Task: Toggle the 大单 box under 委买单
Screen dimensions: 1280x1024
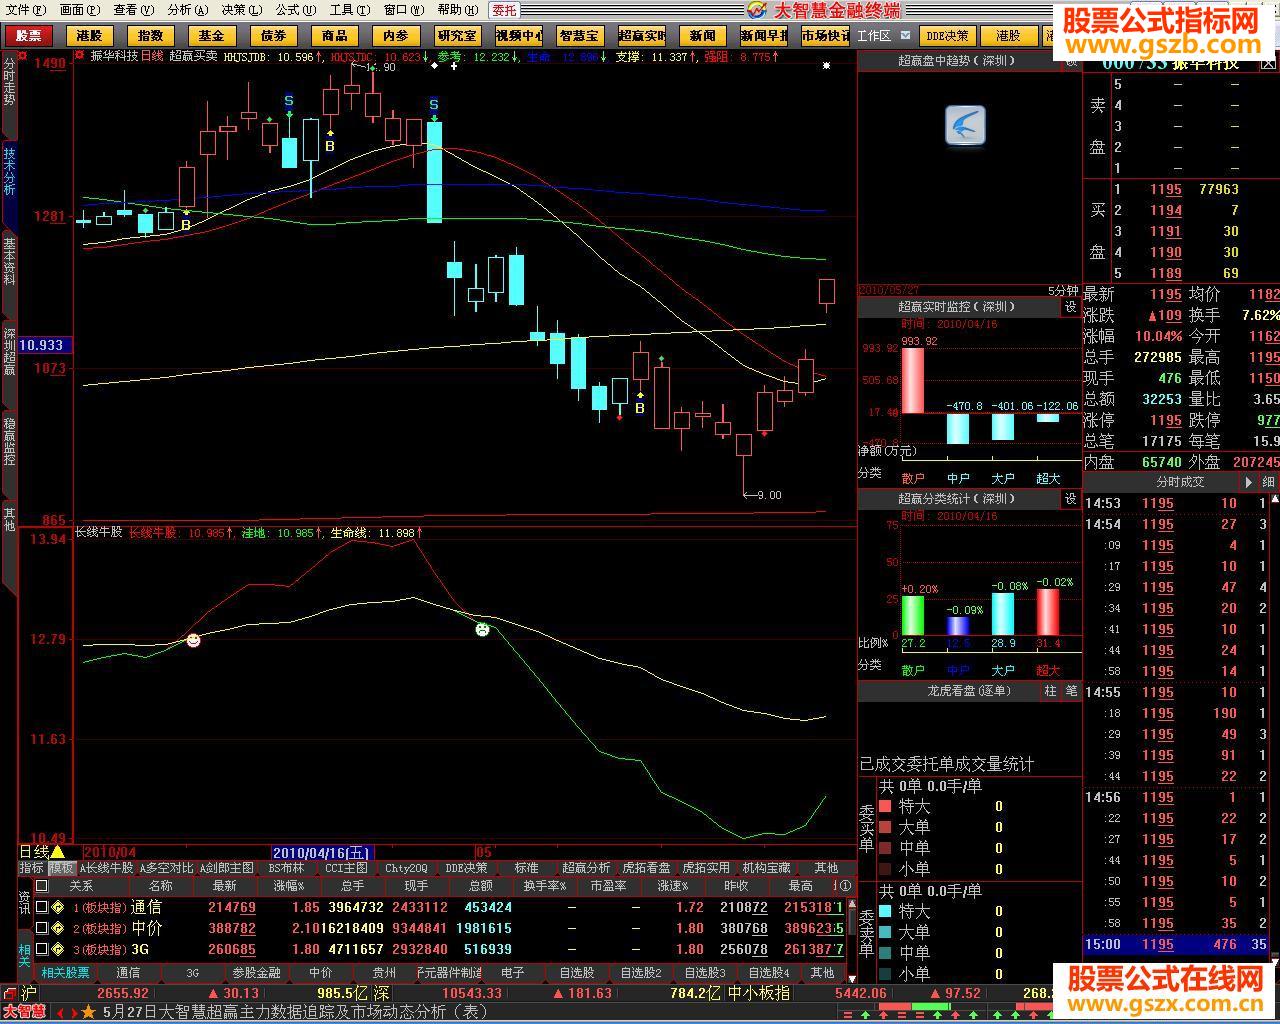Action: (885, 827)
